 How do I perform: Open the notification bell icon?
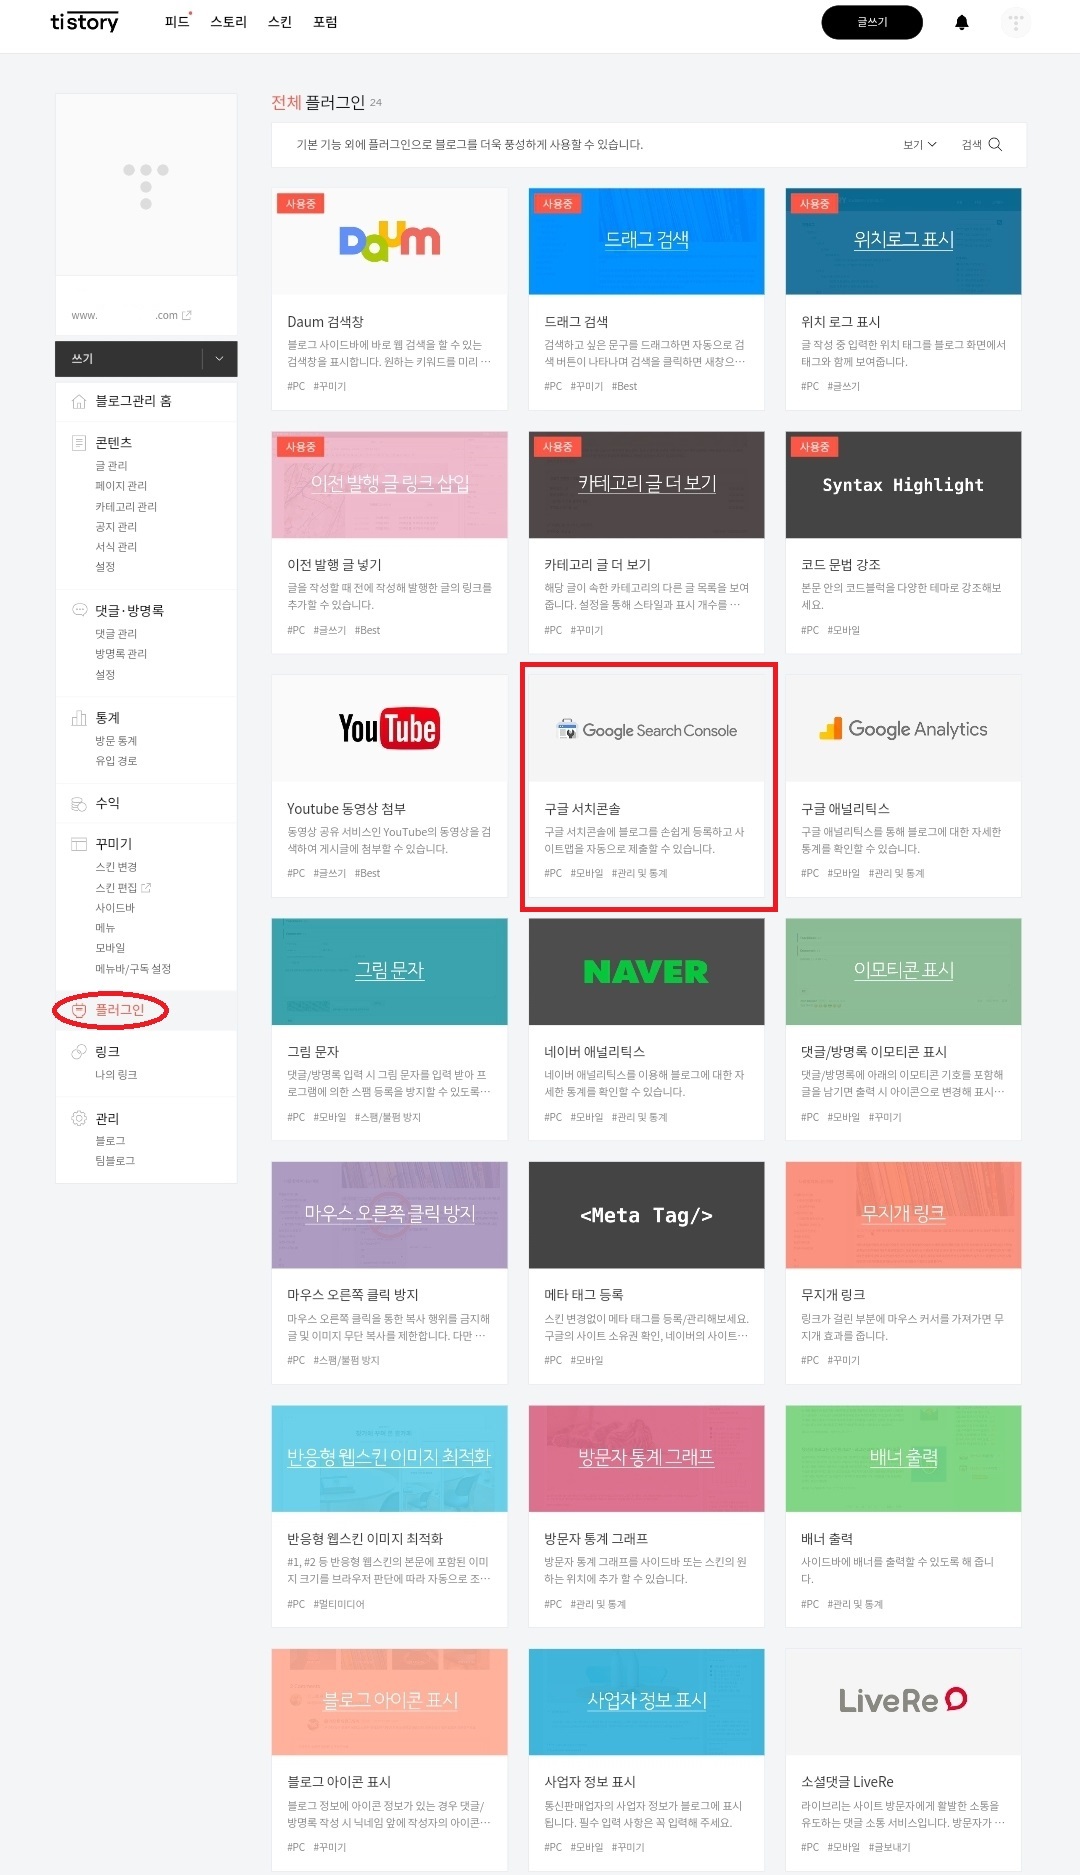(x=962, y=22)
